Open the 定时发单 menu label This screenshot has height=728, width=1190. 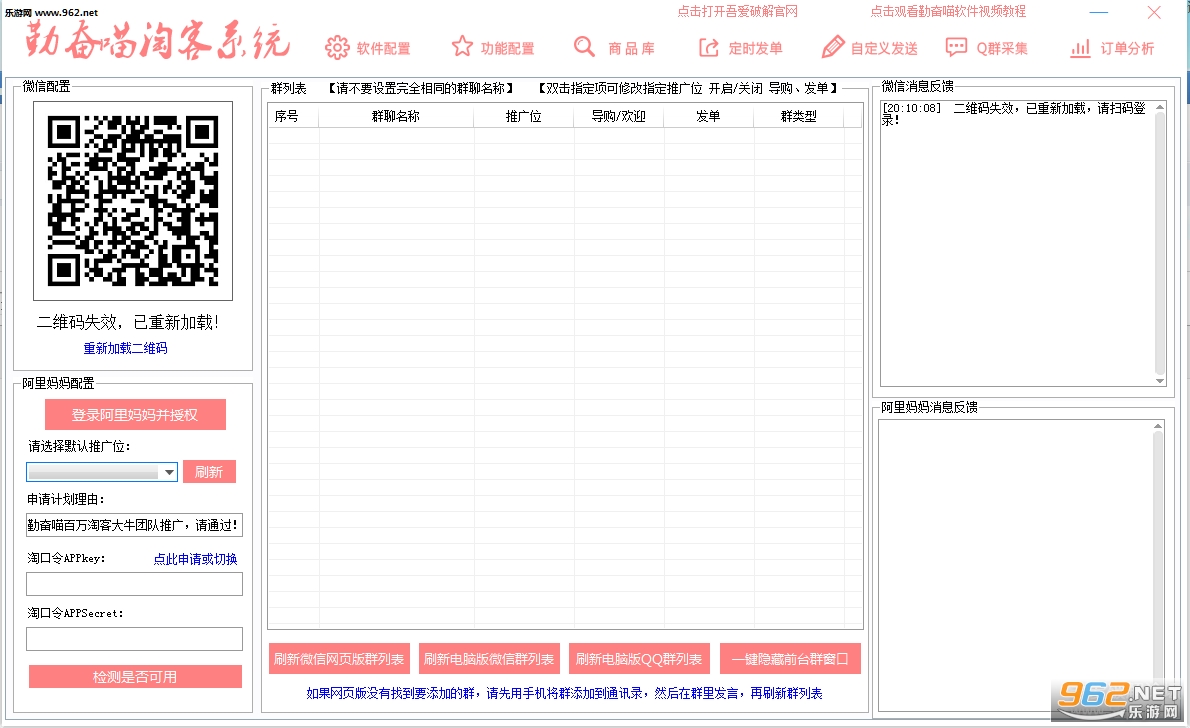tap(755, 49)
